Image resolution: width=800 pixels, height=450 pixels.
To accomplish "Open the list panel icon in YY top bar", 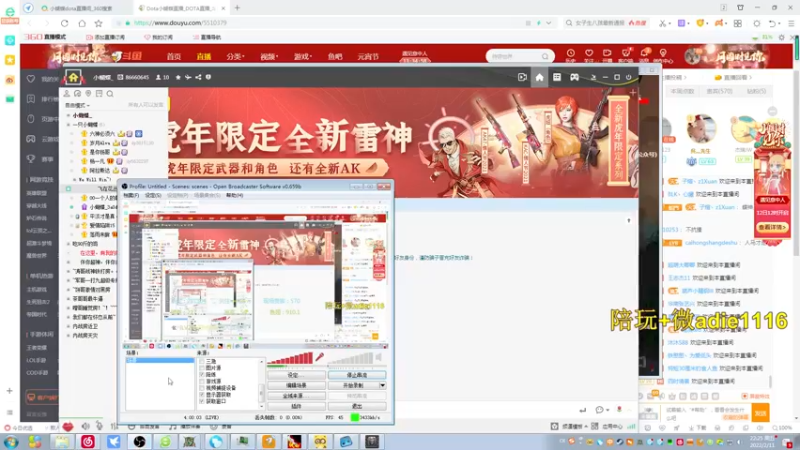I will [x=557, y=77].
